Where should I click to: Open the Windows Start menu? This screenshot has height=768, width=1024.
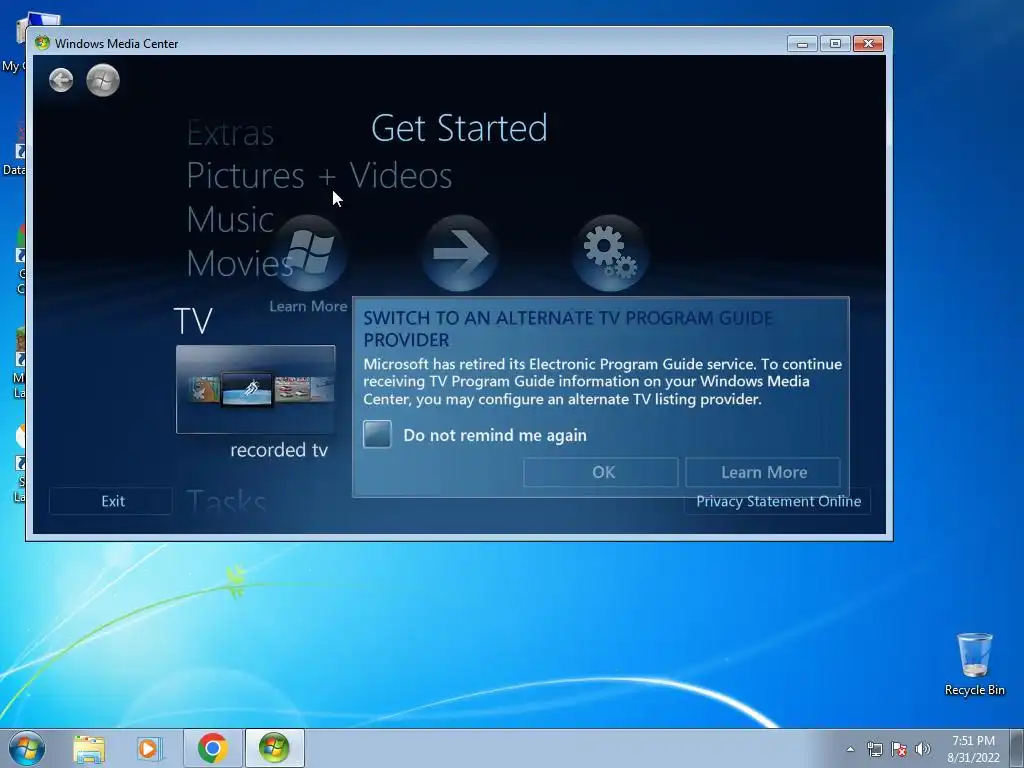(x=27, y=748)
